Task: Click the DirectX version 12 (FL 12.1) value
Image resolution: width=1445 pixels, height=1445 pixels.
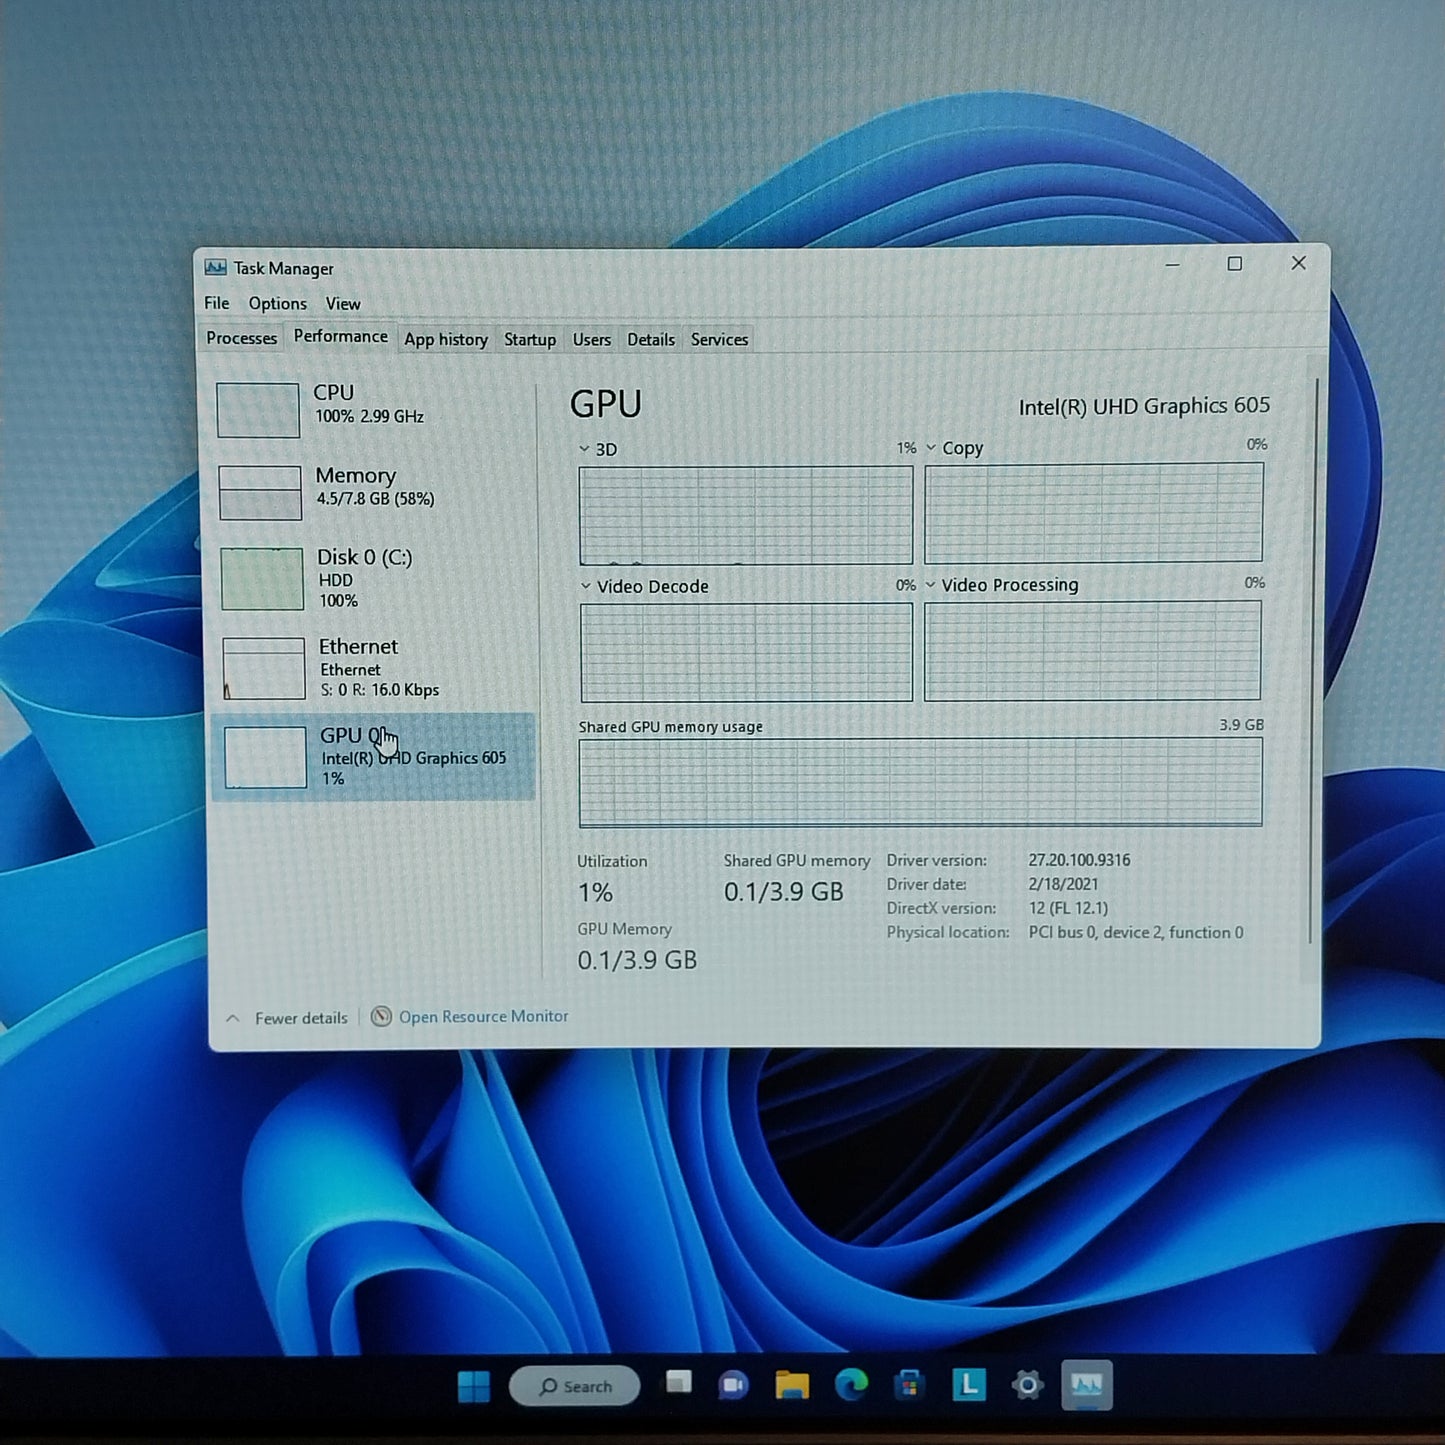Action: (1068, 908)
